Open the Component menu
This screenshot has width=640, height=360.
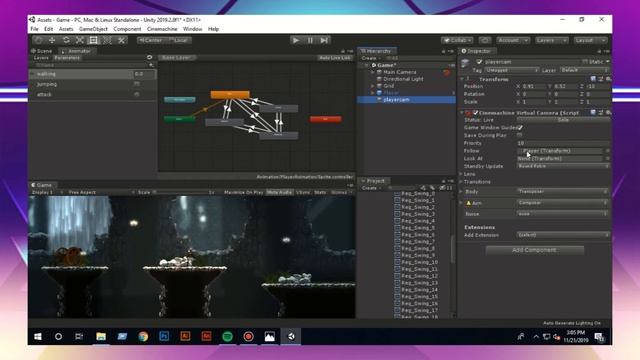(127, 29)
